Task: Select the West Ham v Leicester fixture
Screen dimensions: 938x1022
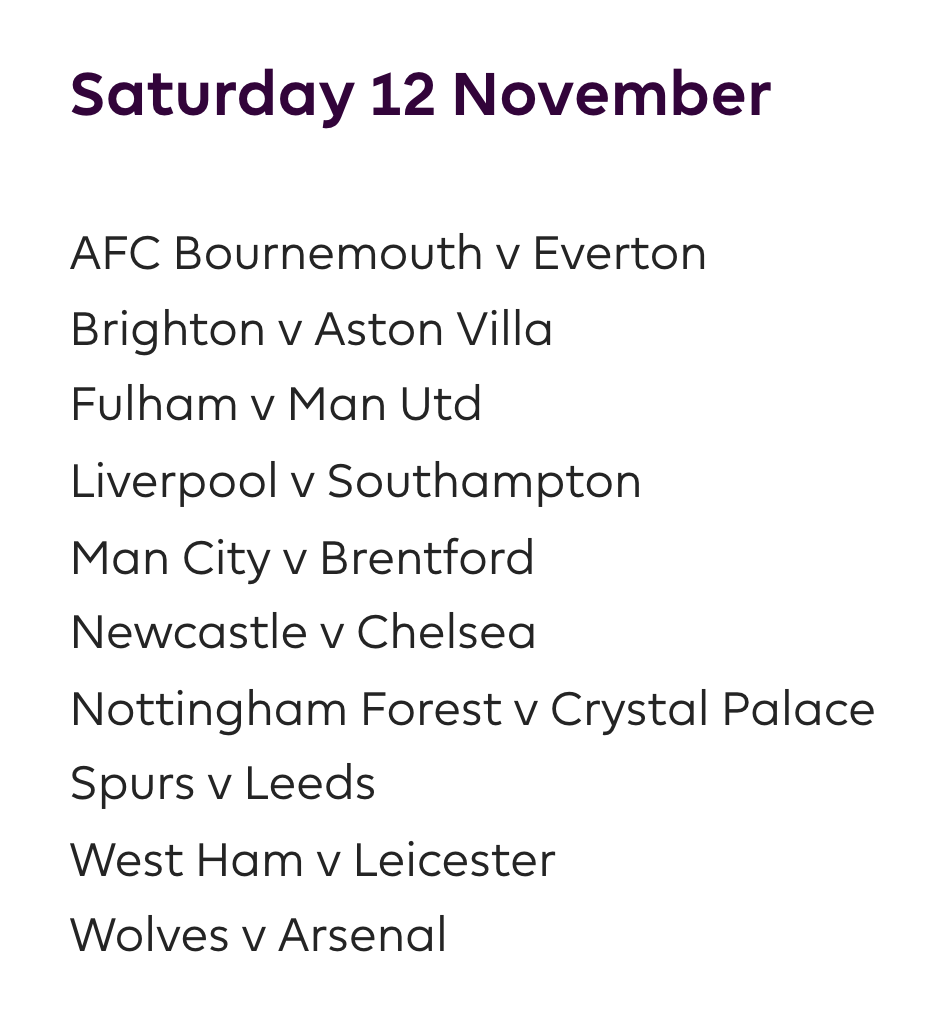Action: click(x=312, y=861)
